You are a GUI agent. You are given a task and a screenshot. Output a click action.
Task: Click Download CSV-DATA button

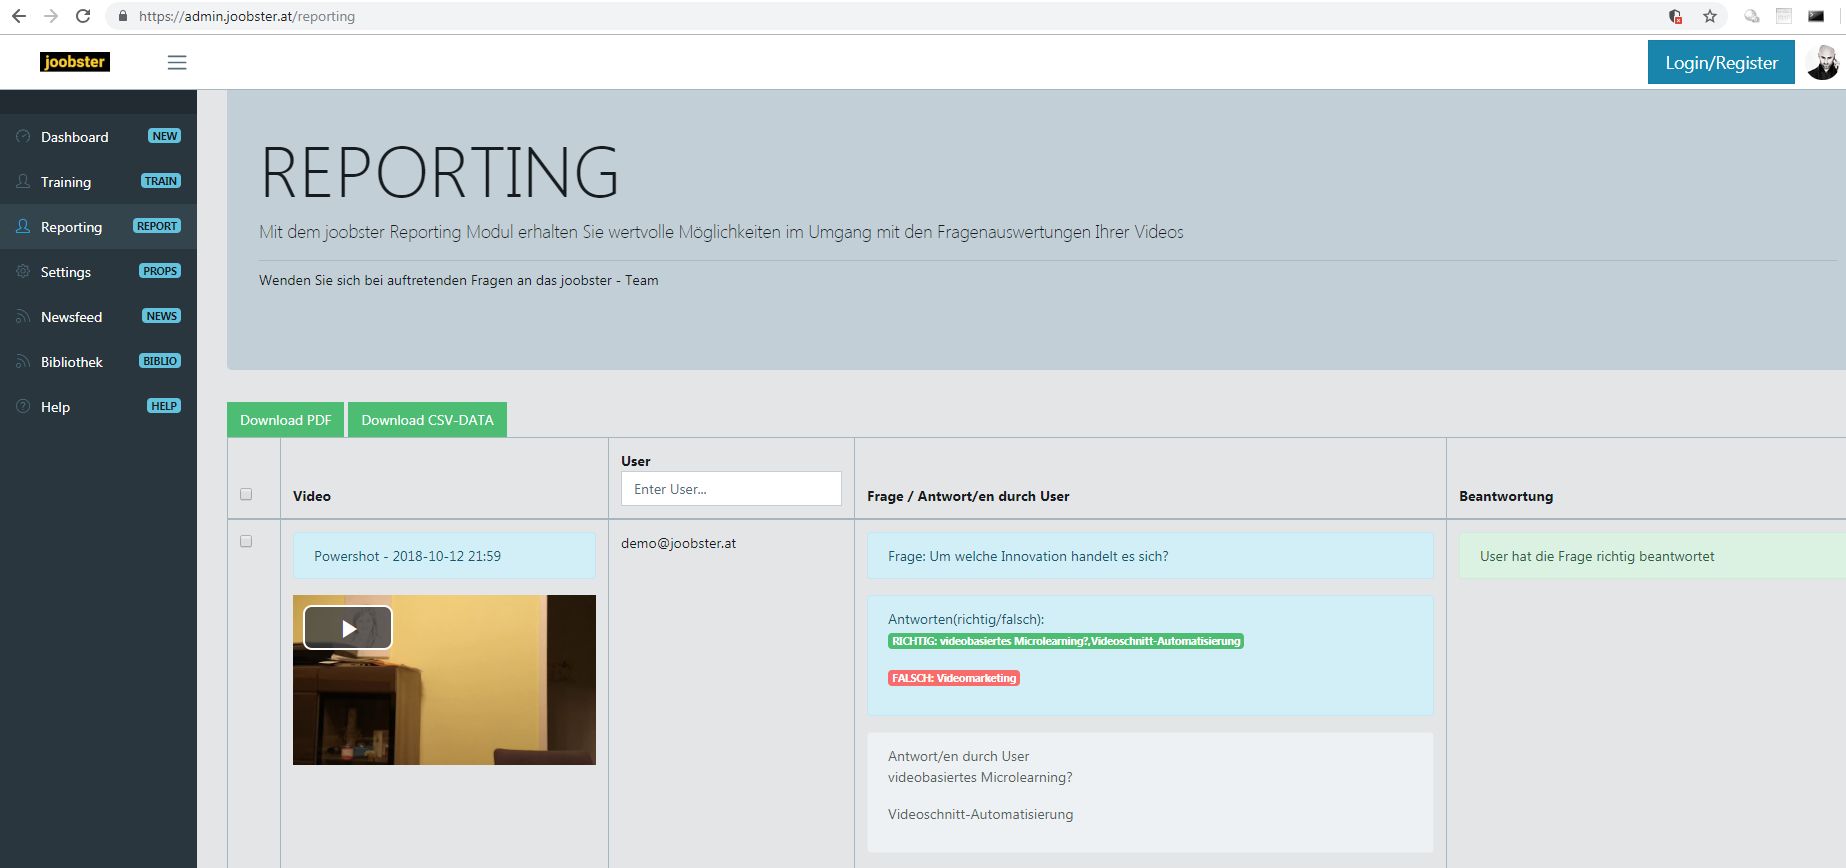tap(427, 420)
